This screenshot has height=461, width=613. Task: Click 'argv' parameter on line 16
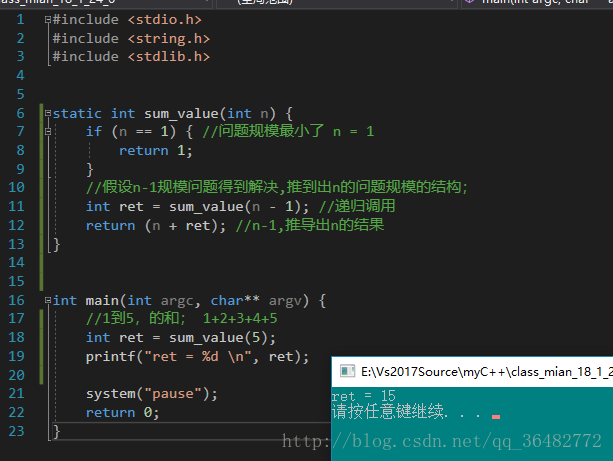tap(285, 301)
